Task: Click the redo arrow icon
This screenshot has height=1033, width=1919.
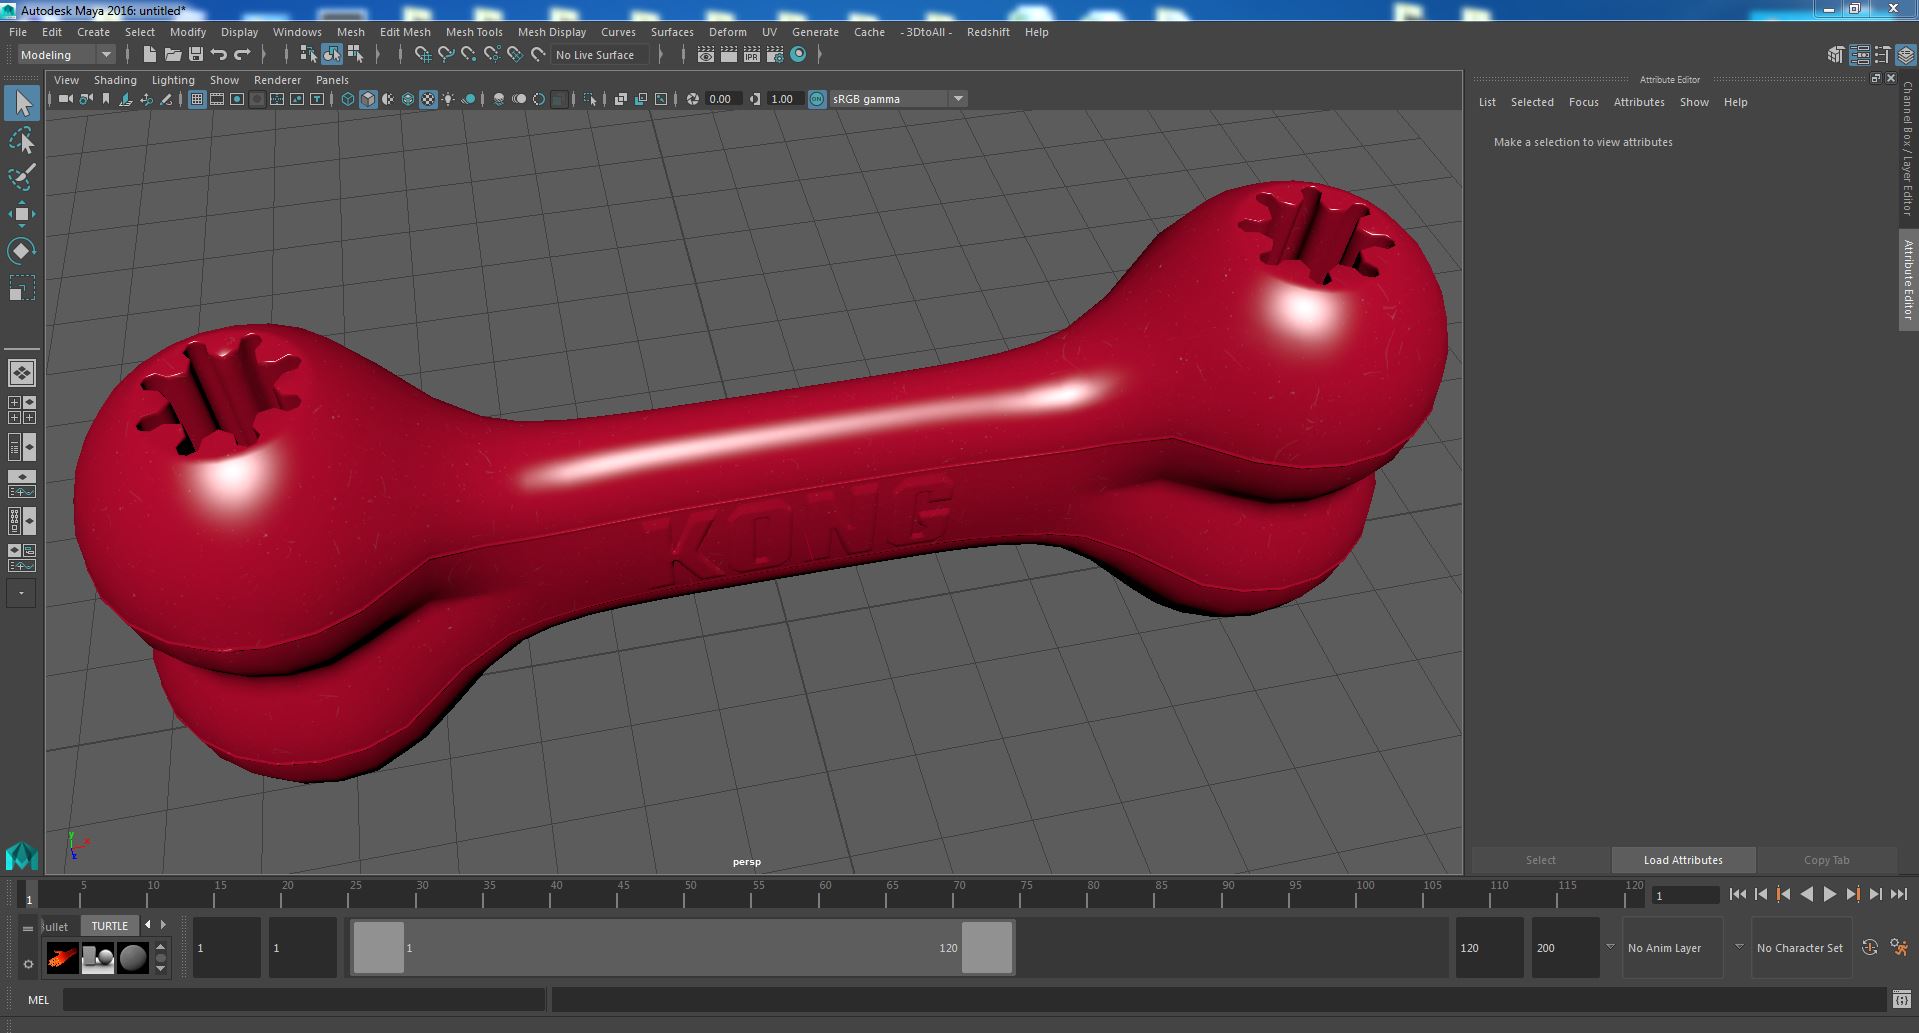Action: click(x=242, y=55)
